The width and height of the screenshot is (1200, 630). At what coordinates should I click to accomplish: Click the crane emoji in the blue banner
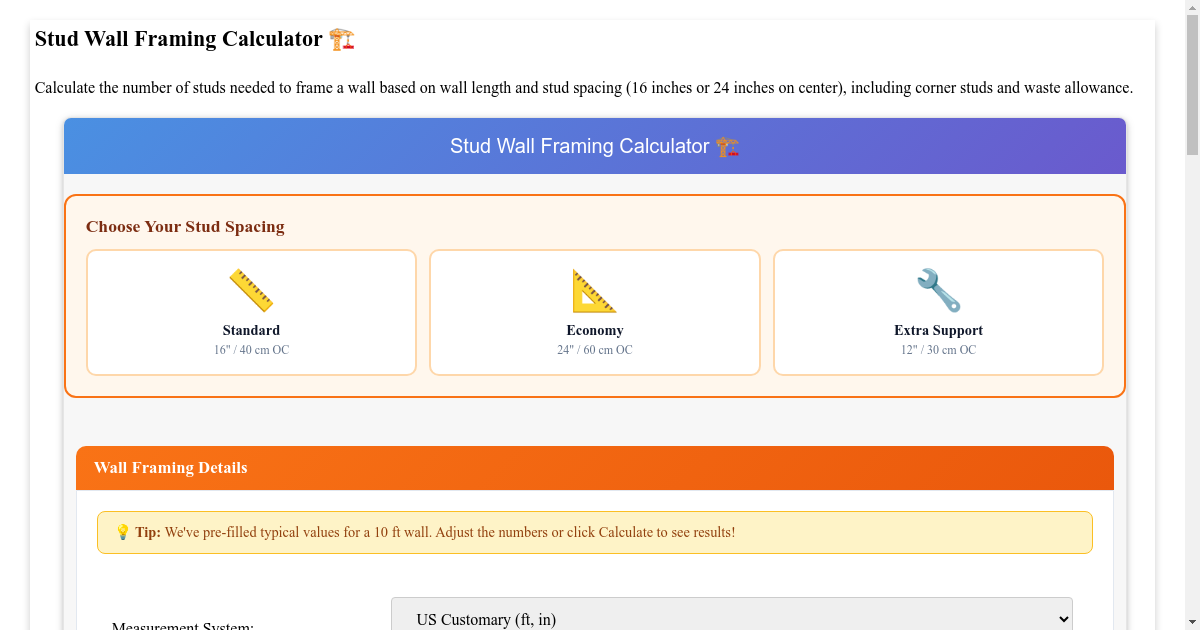[727, 146]
